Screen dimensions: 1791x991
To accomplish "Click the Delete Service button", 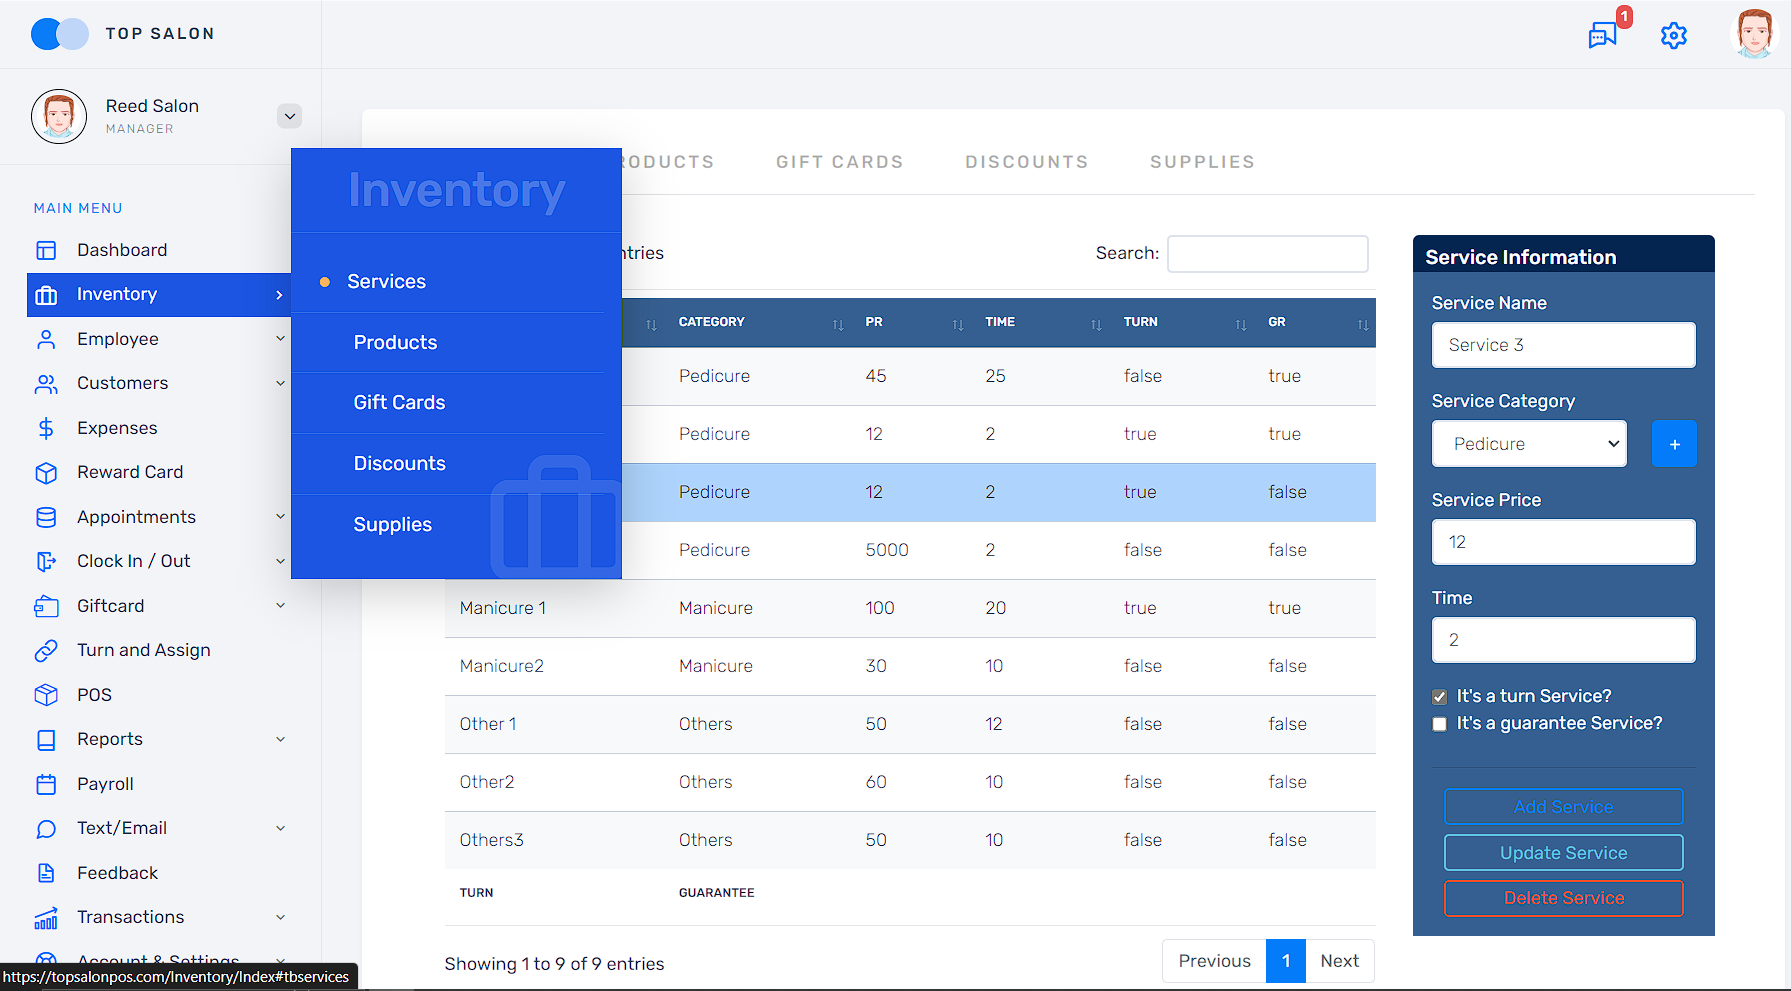I will coord(1562,898).
